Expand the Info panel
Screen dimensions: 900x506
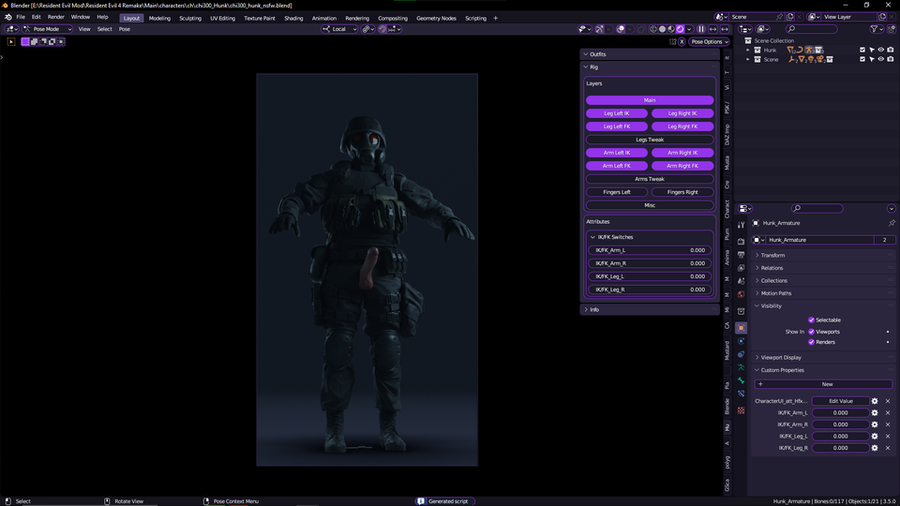650,309
